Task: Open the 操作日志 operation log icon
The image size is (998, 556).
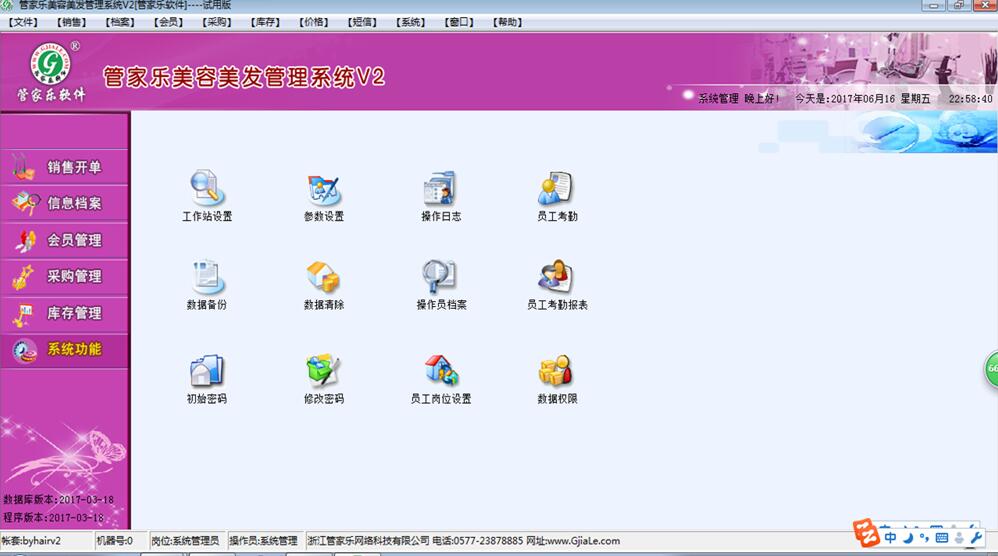Action: click(x=440, y=188)
